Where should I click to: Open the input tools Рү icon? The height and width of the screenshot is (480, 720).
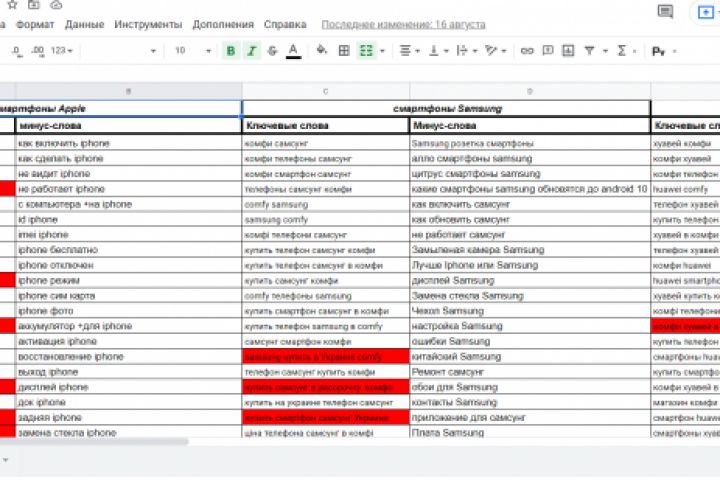tap(658, 51)
